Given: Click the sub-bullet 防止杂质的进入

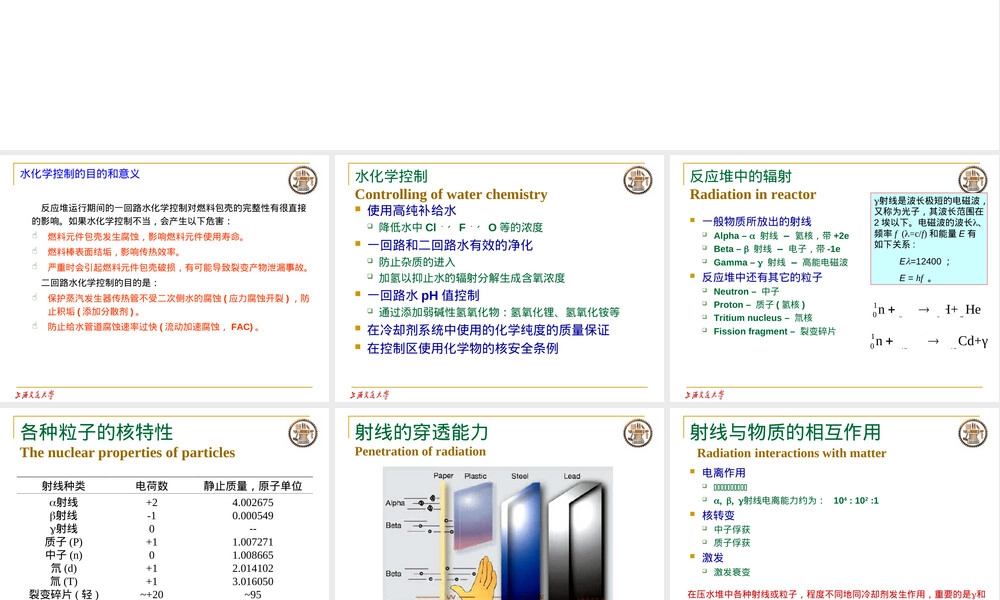Looking at the screenshot, I should click(x=416, y=262).
